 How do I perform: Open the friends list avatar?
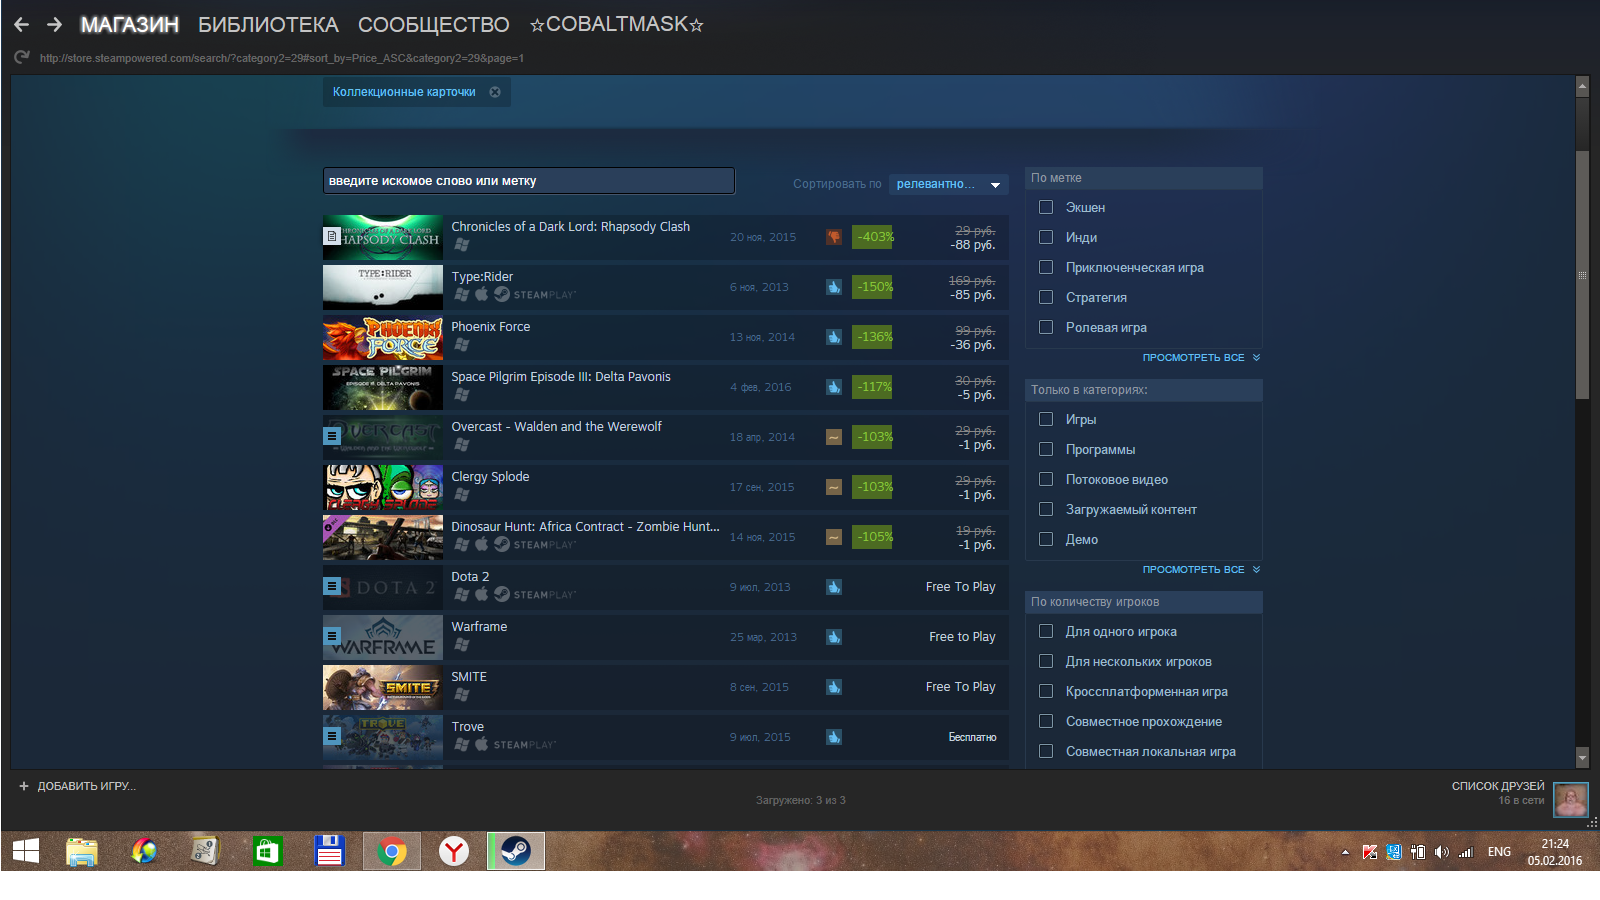(1570, 799)
